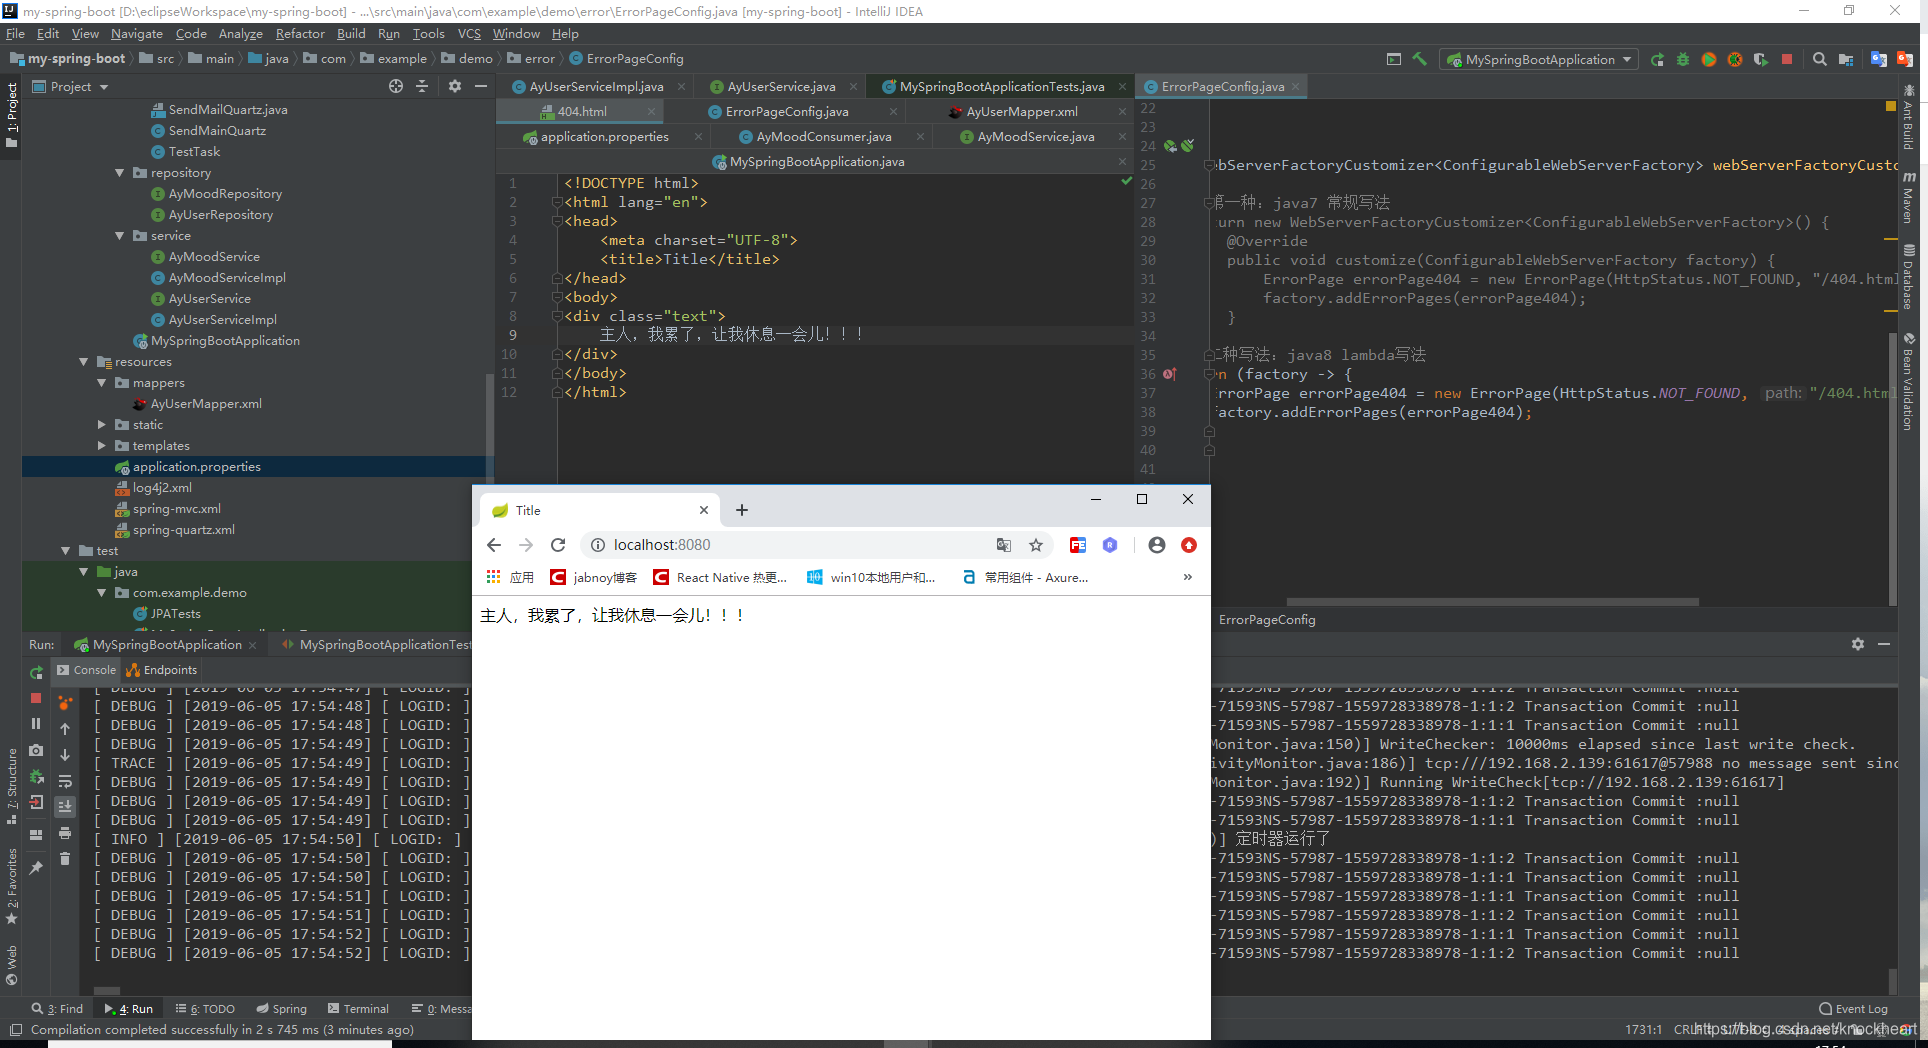The image size is (1928, 1048).
Task: Toggle the 2: Favorites tool window
Action: pos(11,886)
